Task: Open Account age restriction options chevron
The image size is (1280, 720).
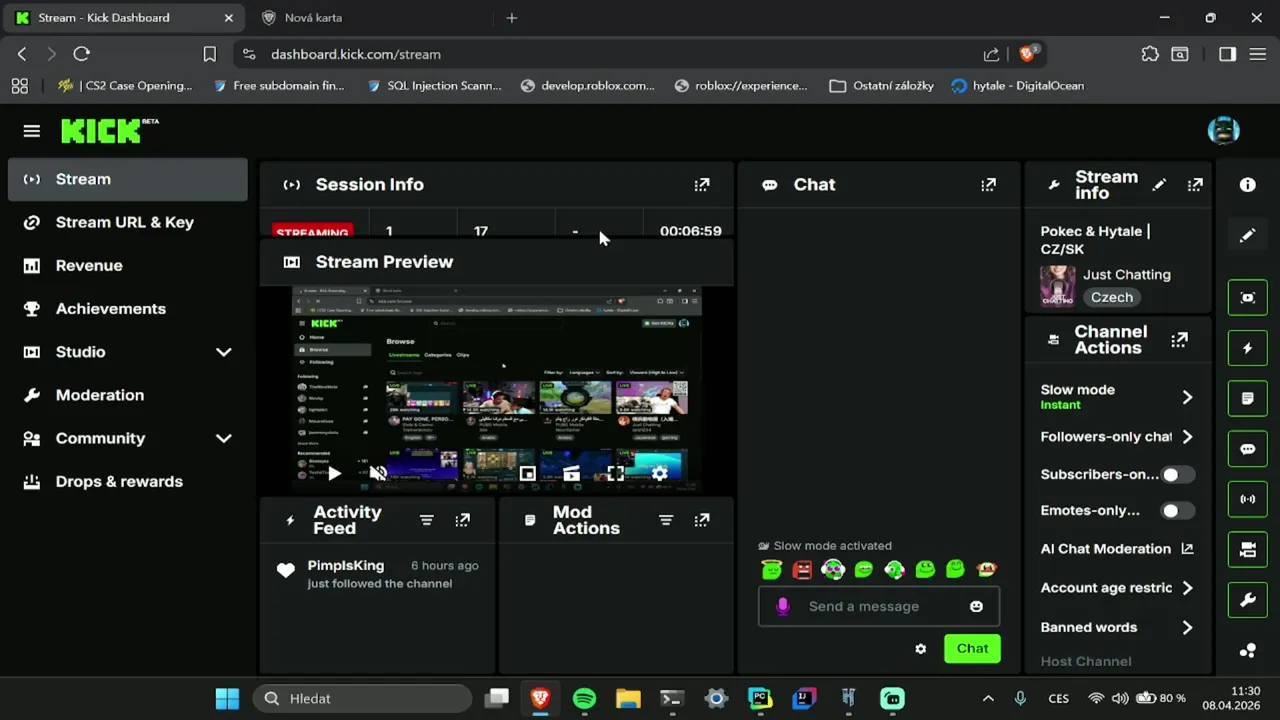Action: (1187, 588)
